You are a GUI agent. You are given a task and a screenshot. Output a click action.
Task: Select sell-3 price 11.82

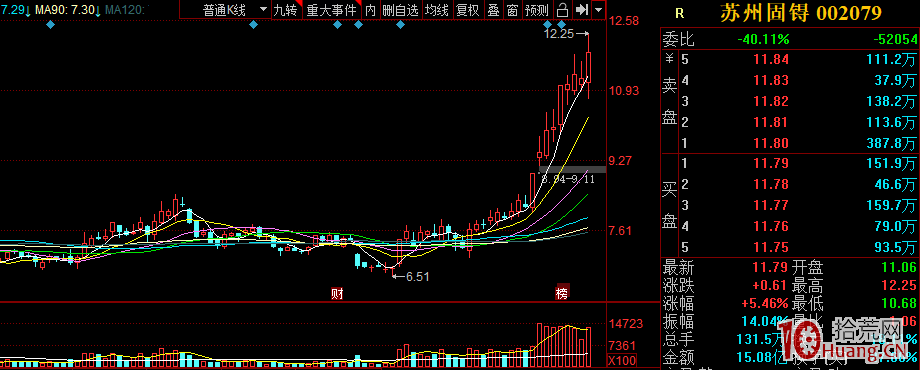click(x=771, y=101)
